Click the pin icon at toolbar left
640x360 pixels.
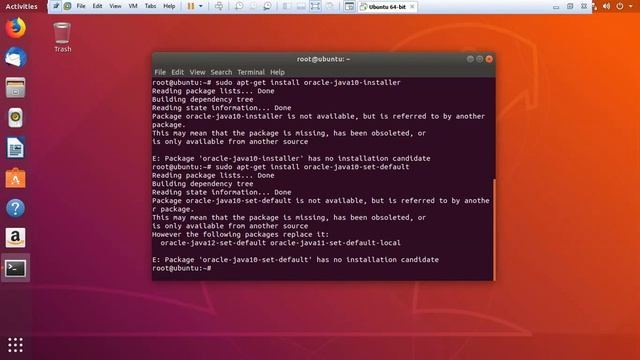(x=56, y=6)
